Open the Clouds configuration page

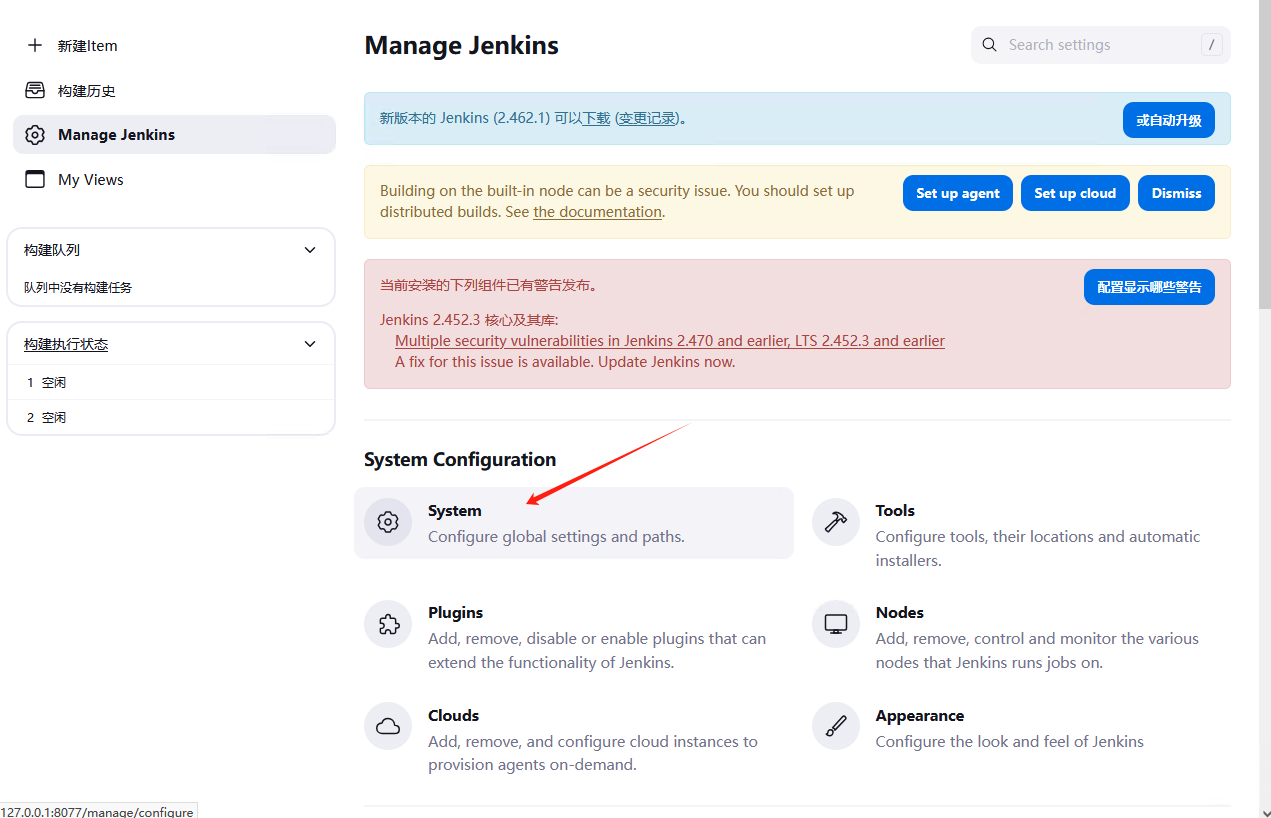(574, 740)
